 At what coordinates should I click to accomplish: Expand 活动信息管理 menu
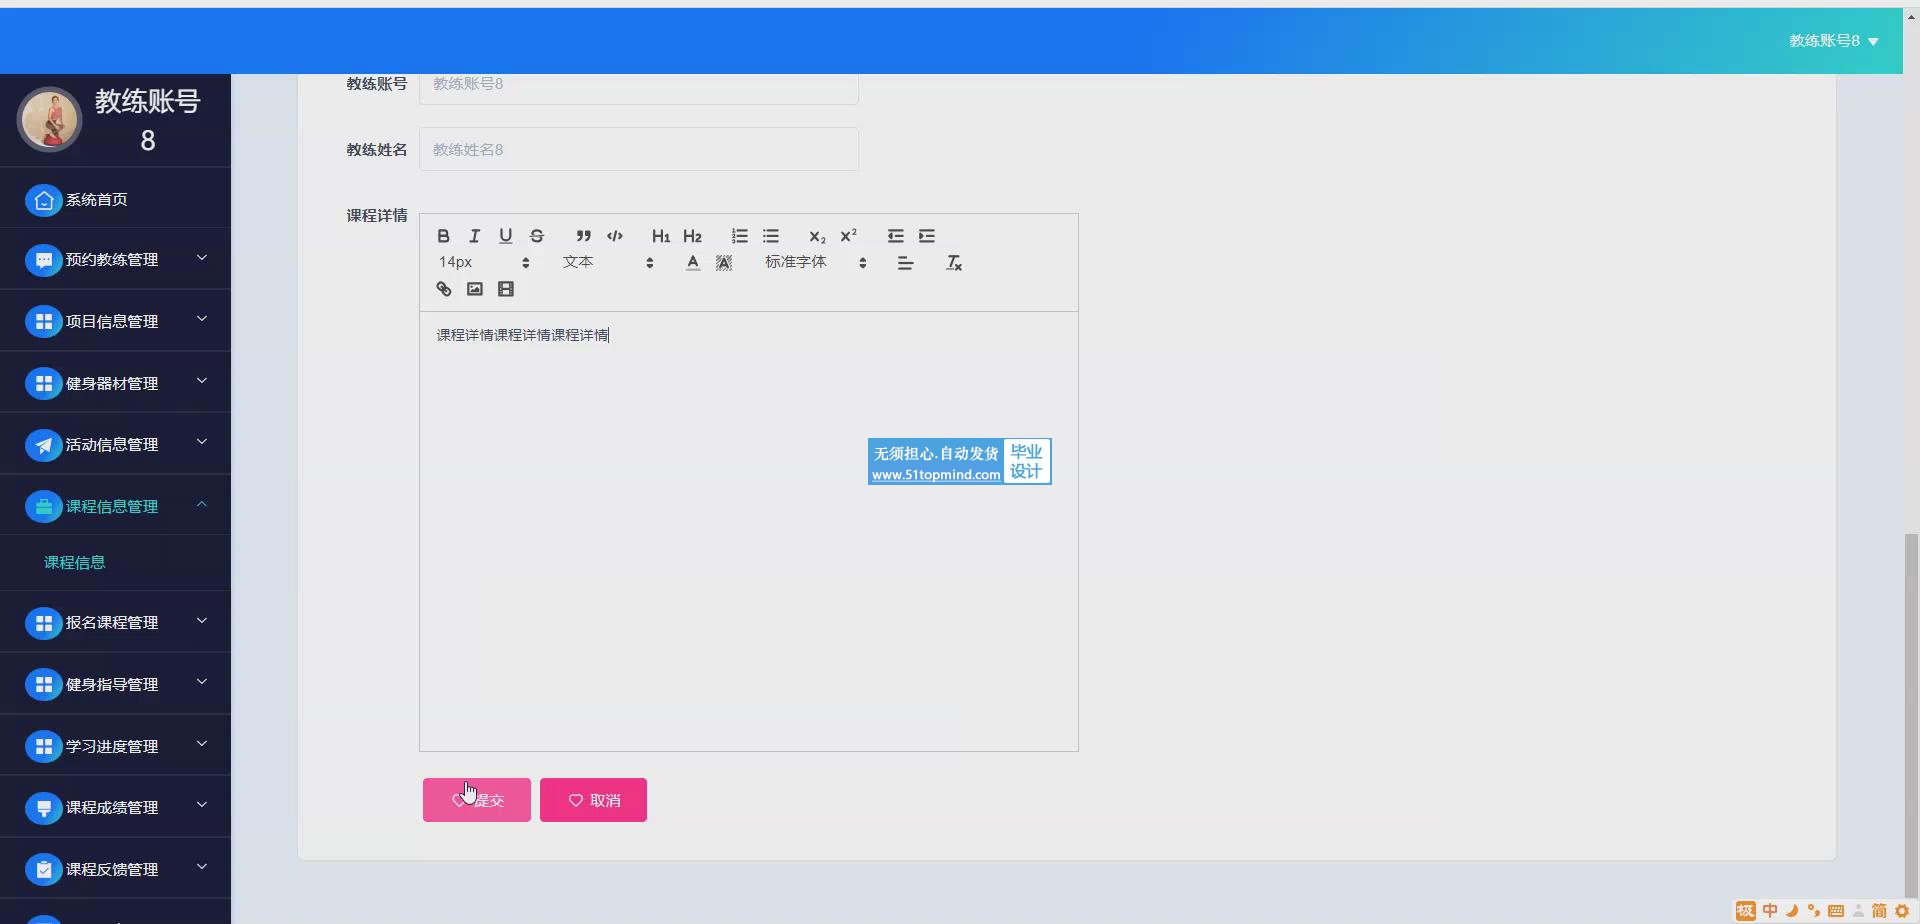(115, 445)
